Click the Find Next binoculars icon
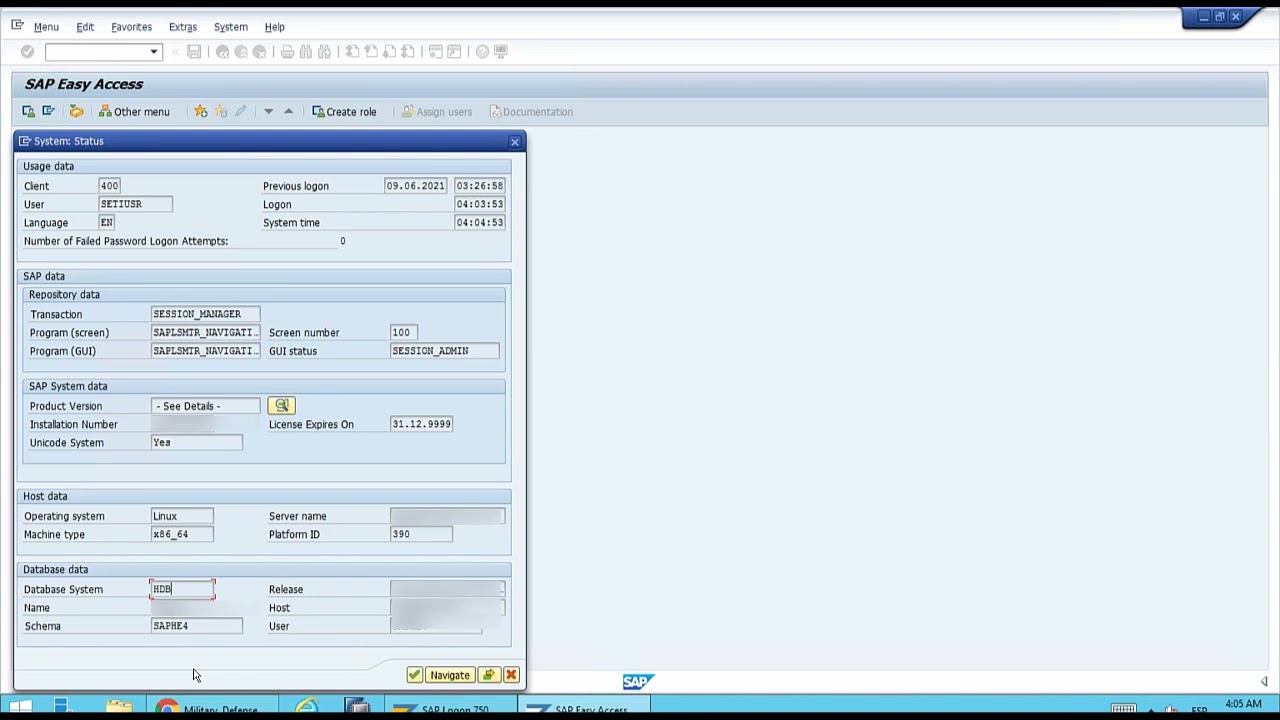This screenshot has height=720, width=1280. click(324, 51)
